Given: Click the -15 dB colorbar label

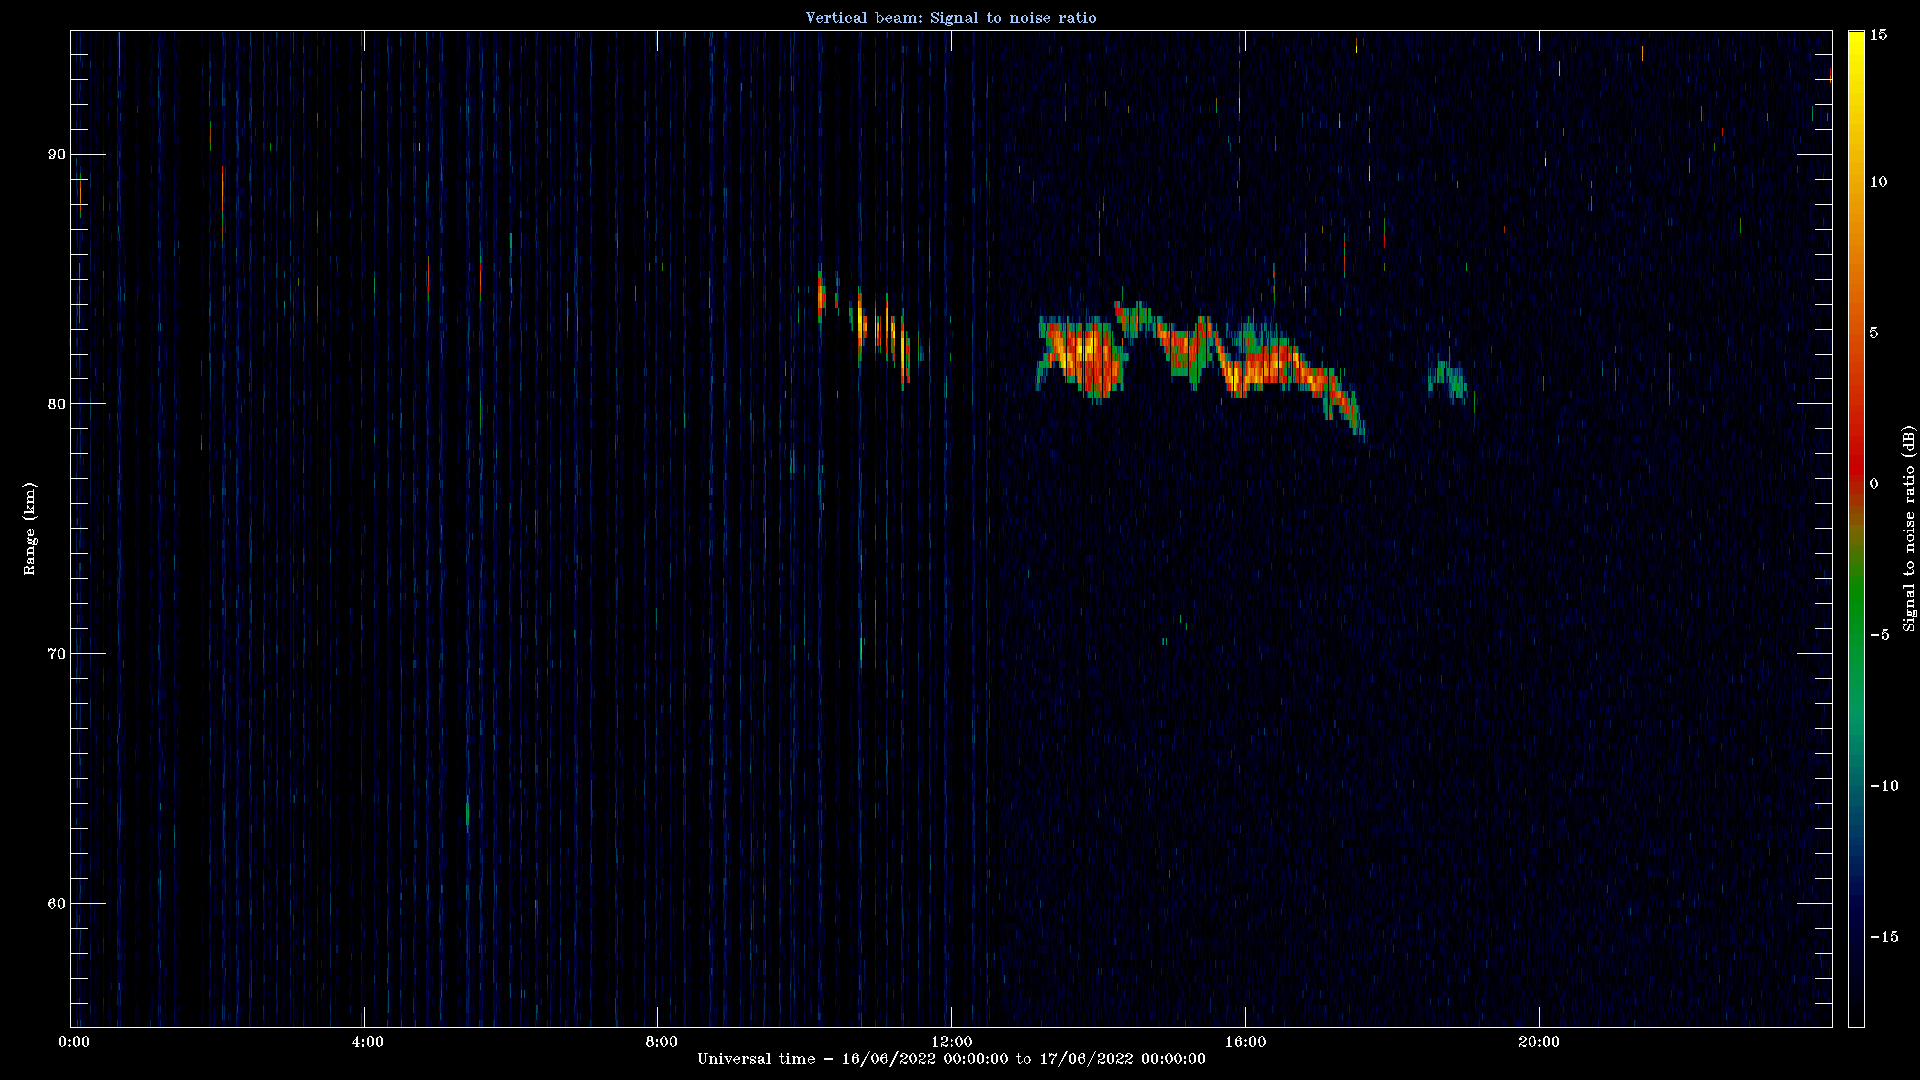Looking at the screenshot, I should coord(1883,937).
